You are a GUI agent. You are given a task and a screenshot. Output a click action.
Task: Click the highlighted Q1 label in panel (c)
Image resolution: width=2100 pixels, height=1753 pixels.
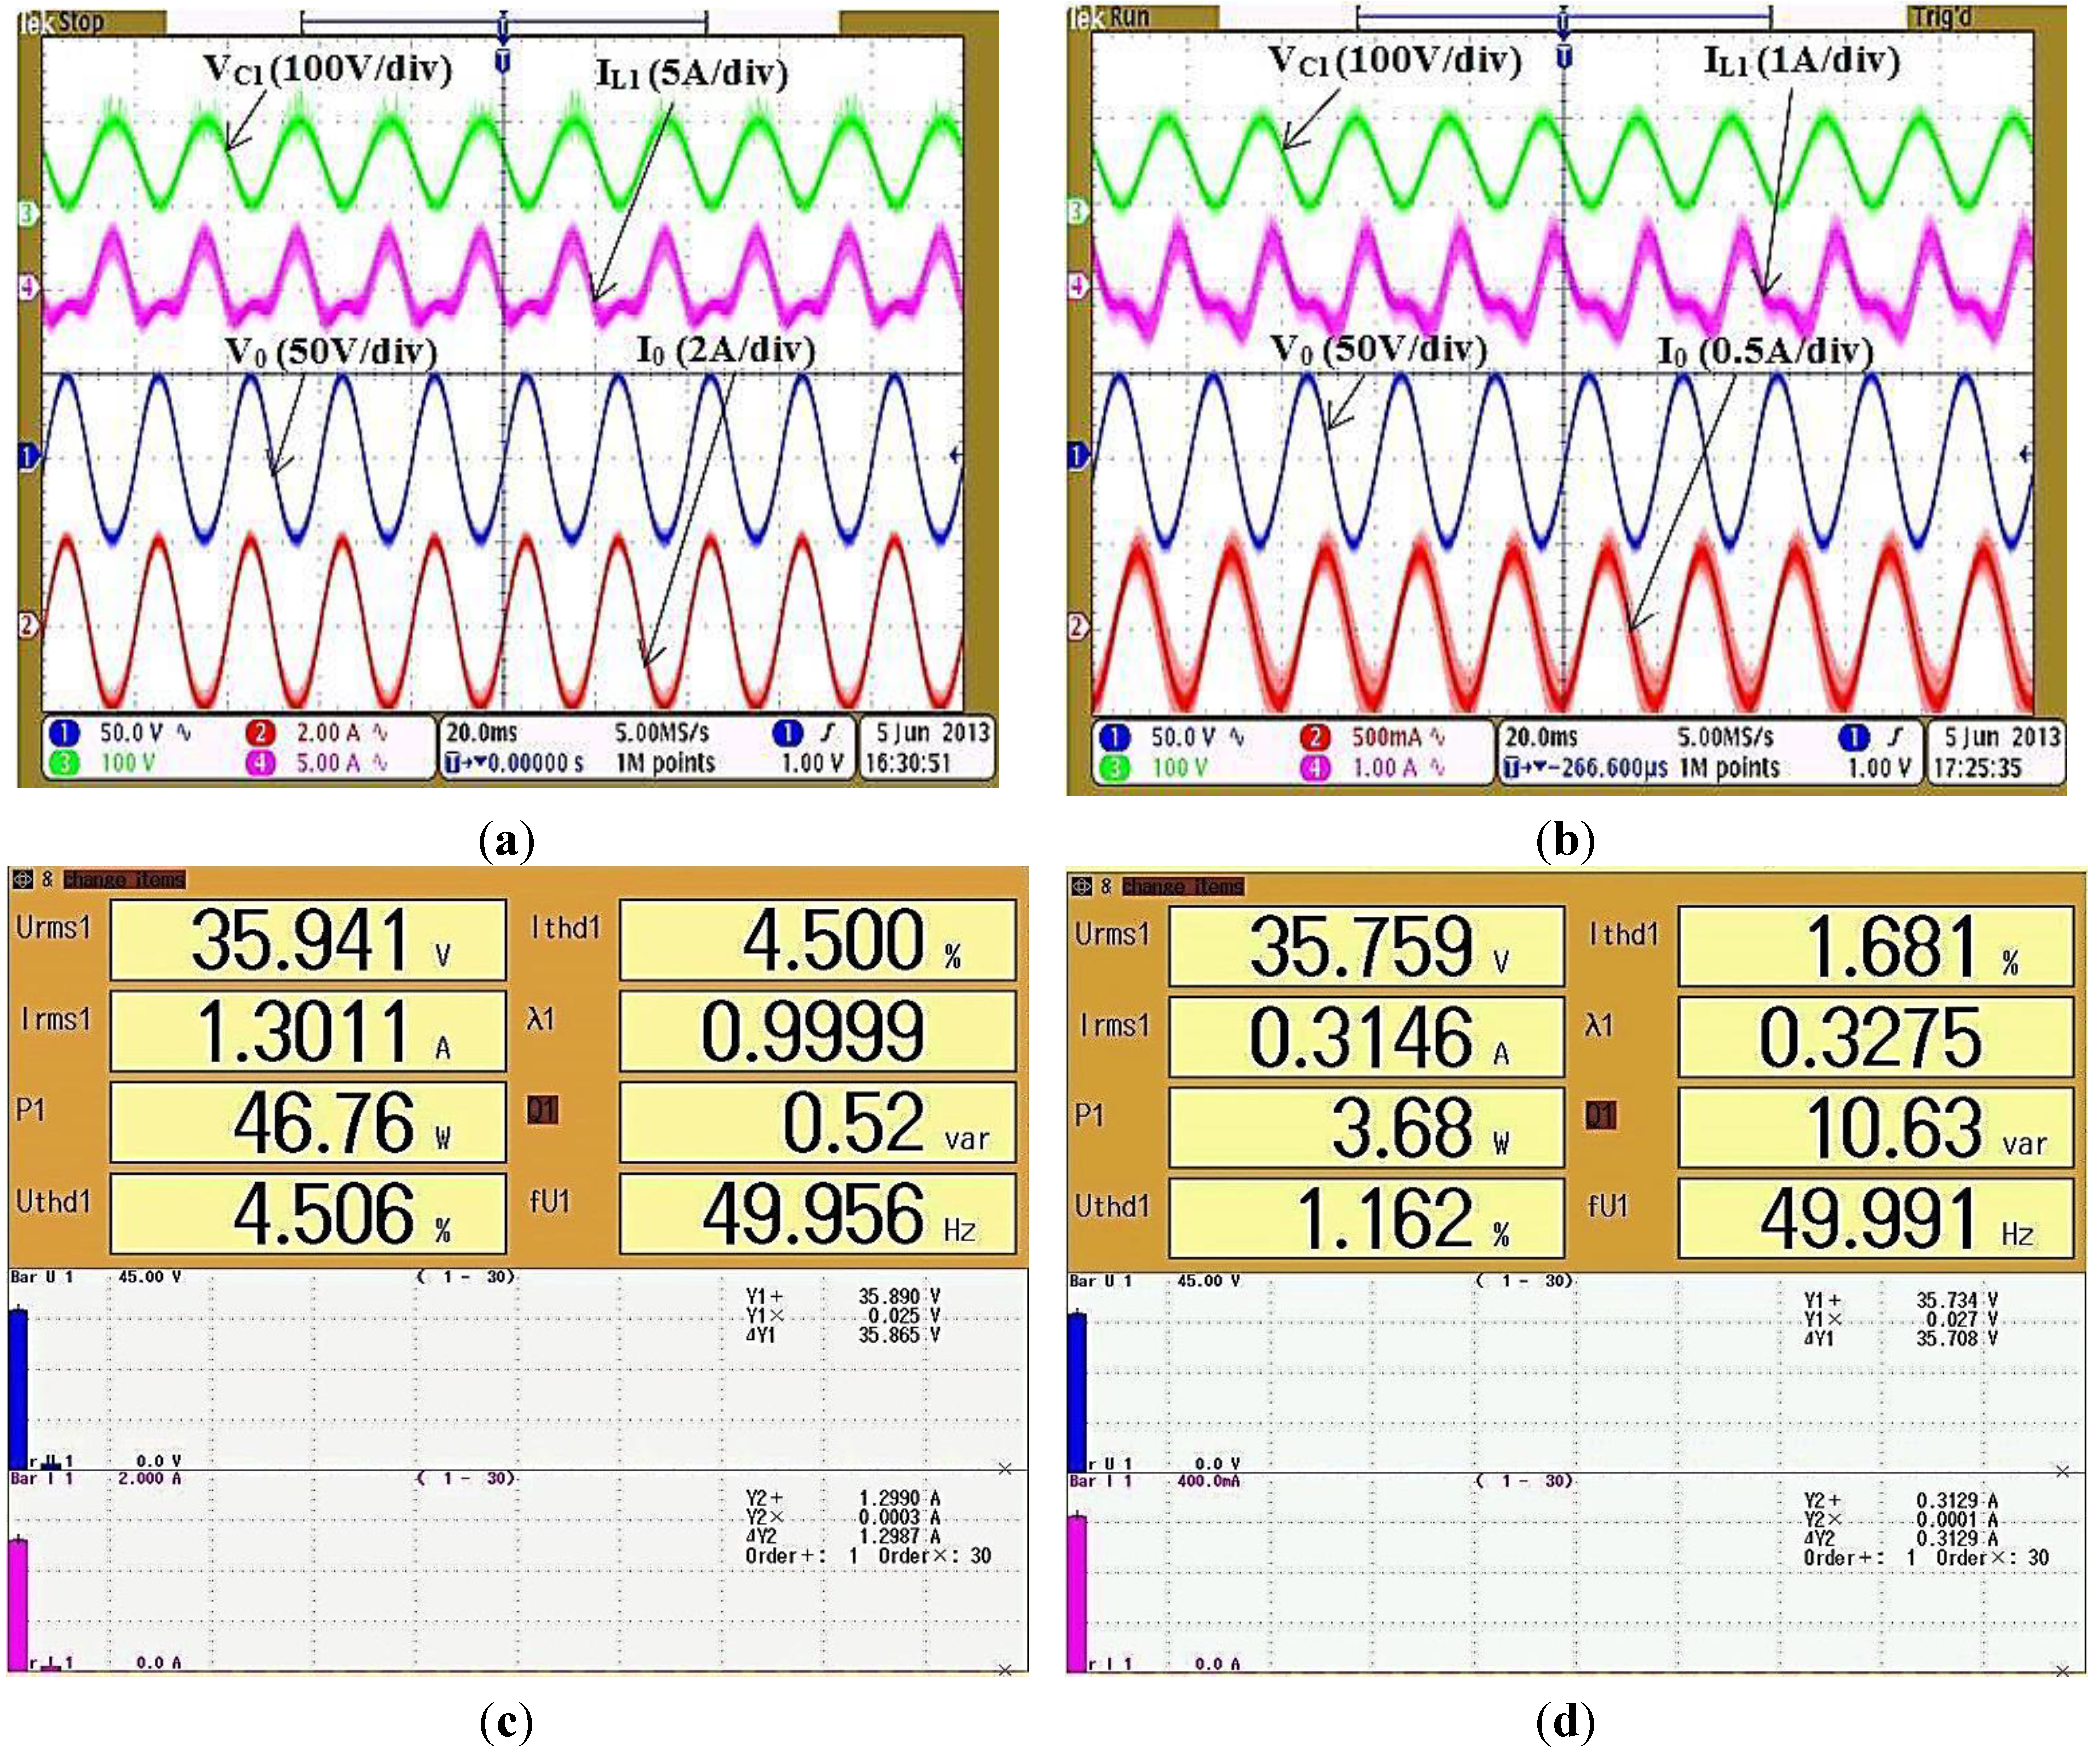point(542,1110)
